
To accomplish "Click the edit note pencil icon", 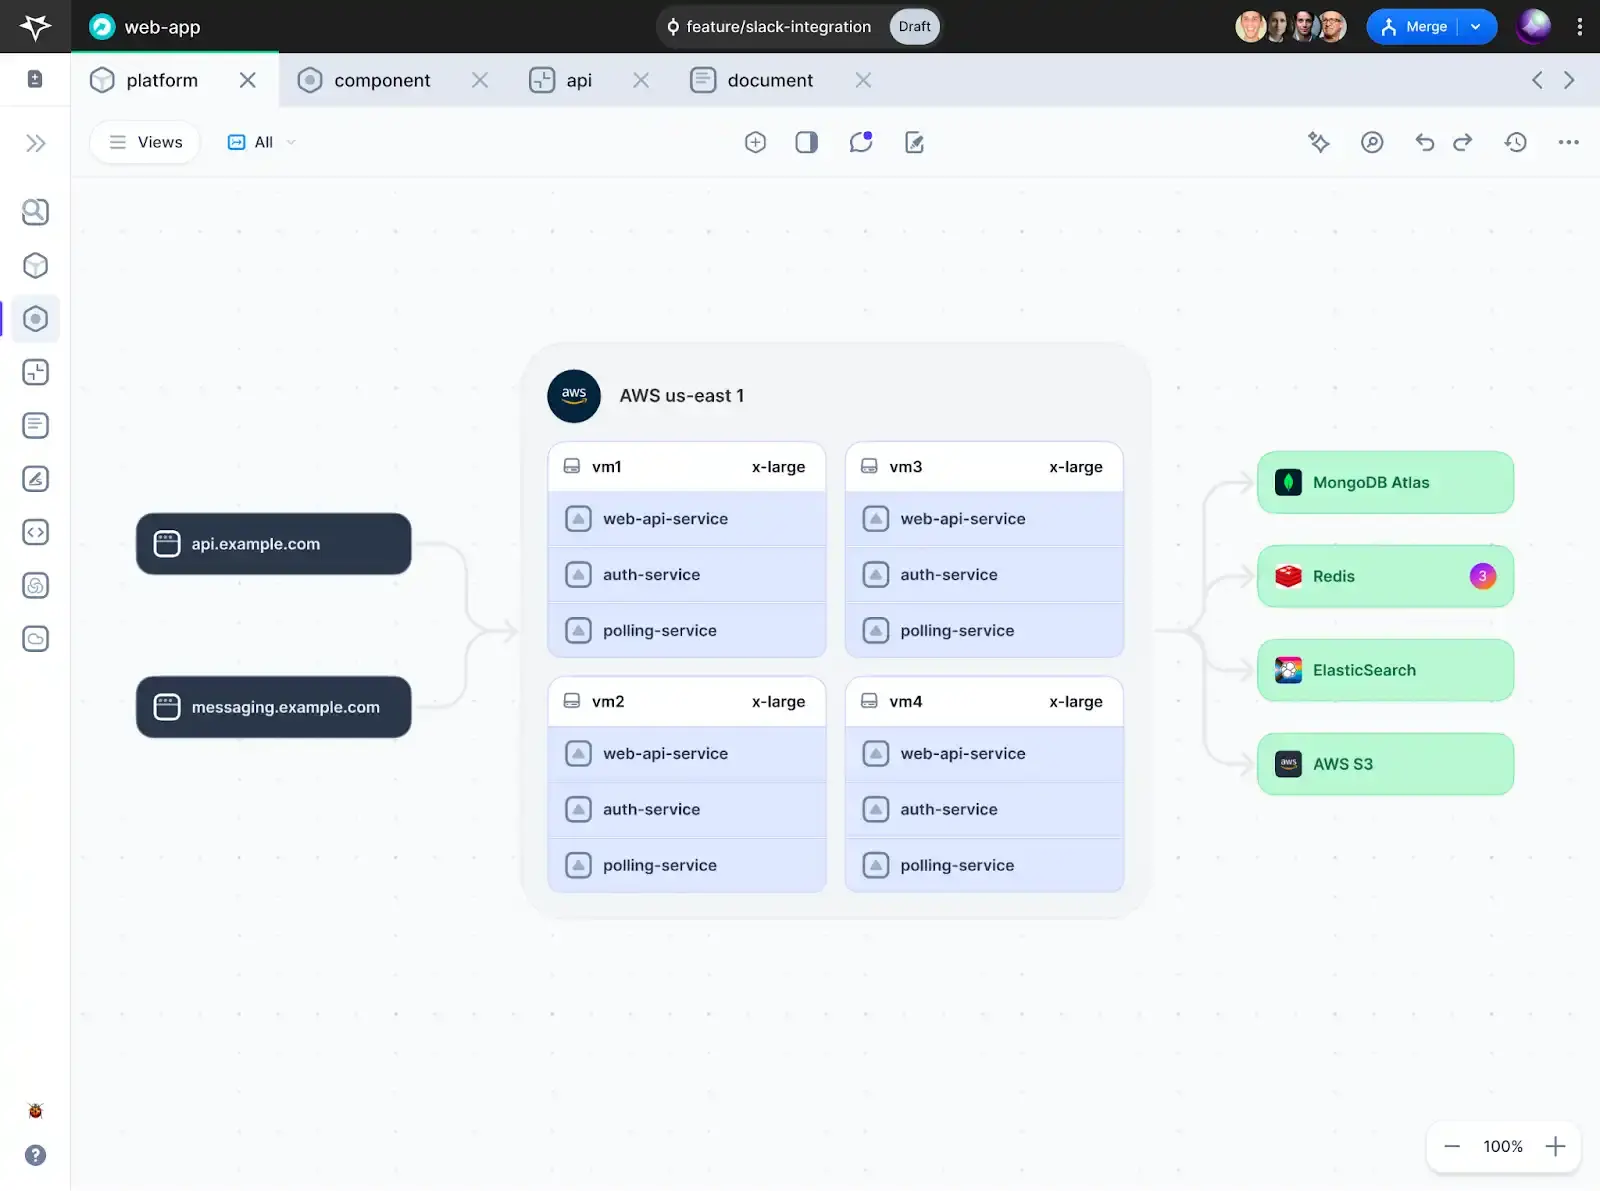I will tap(914, 142).
